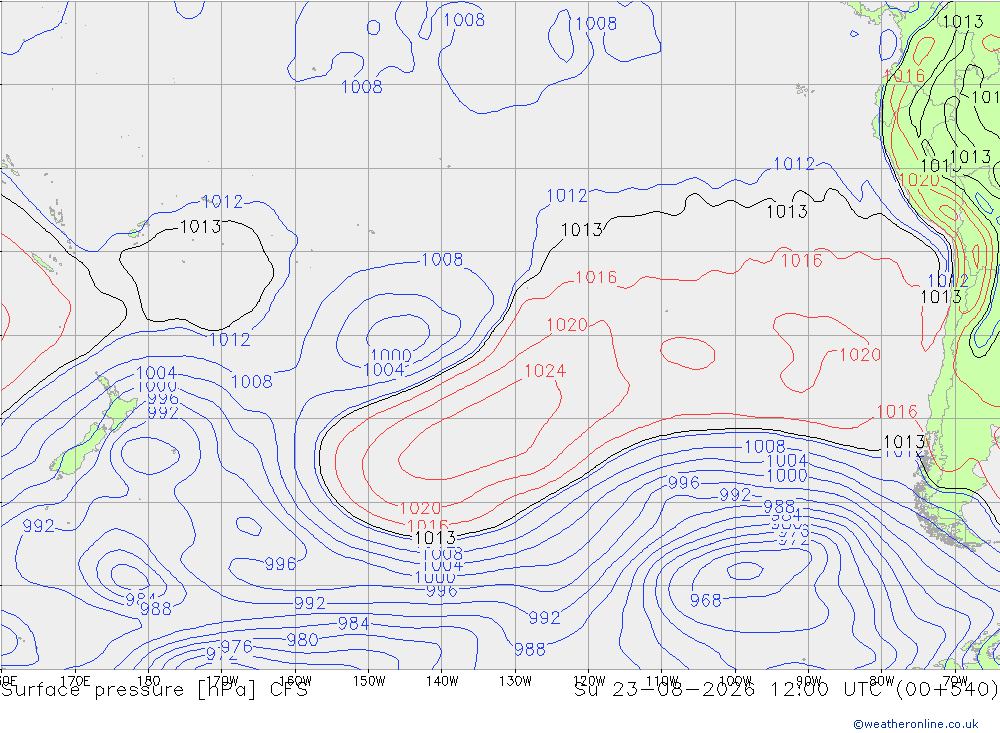
Task: Click the 130W longitude label
Action: pos(515,681)
